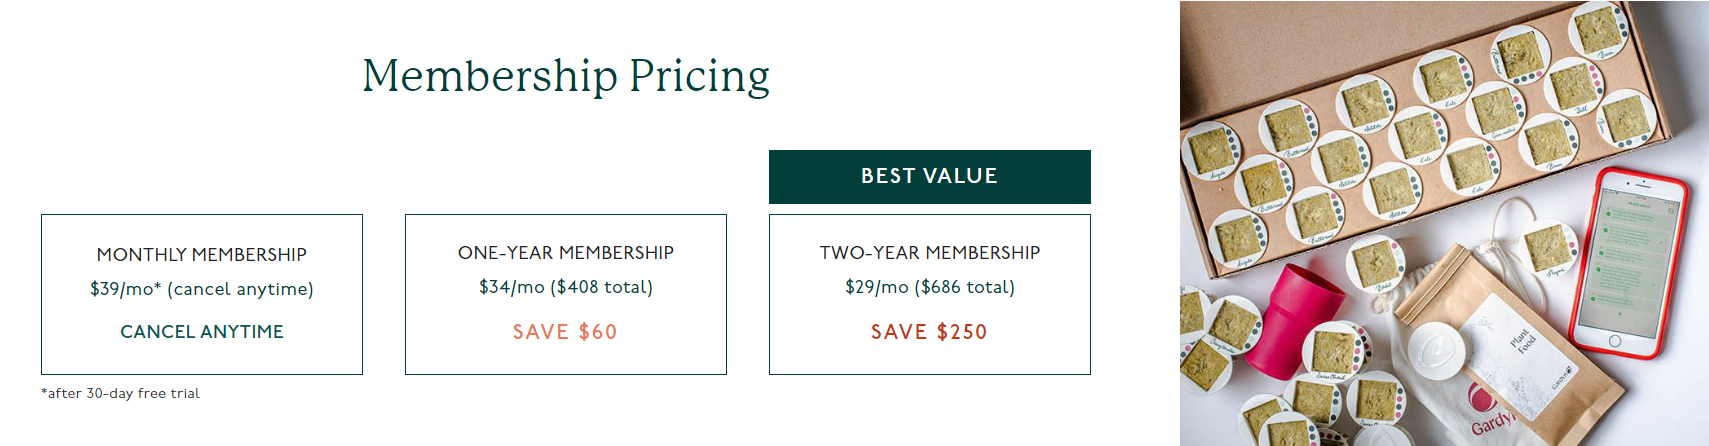Click the TWO-YEAR MEMBERSHIP title
1709x446 pixels.
(930, 253)
